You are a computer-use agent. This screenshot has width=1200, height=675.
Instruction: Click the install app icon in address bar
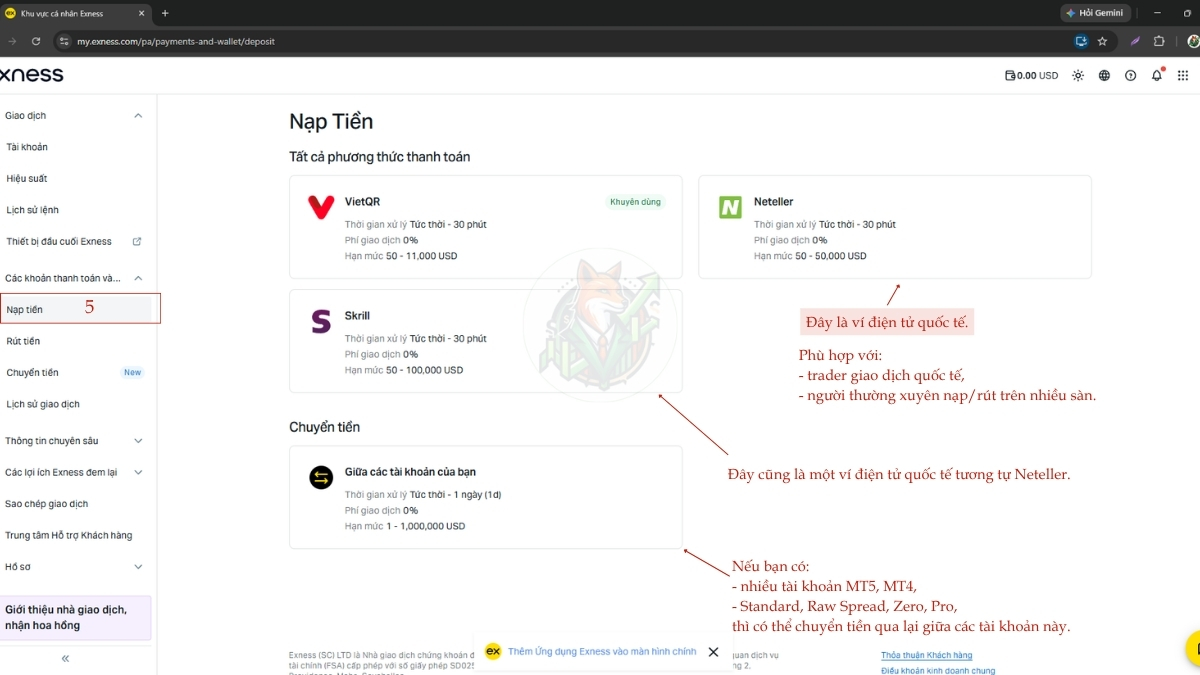point(1080,41)
